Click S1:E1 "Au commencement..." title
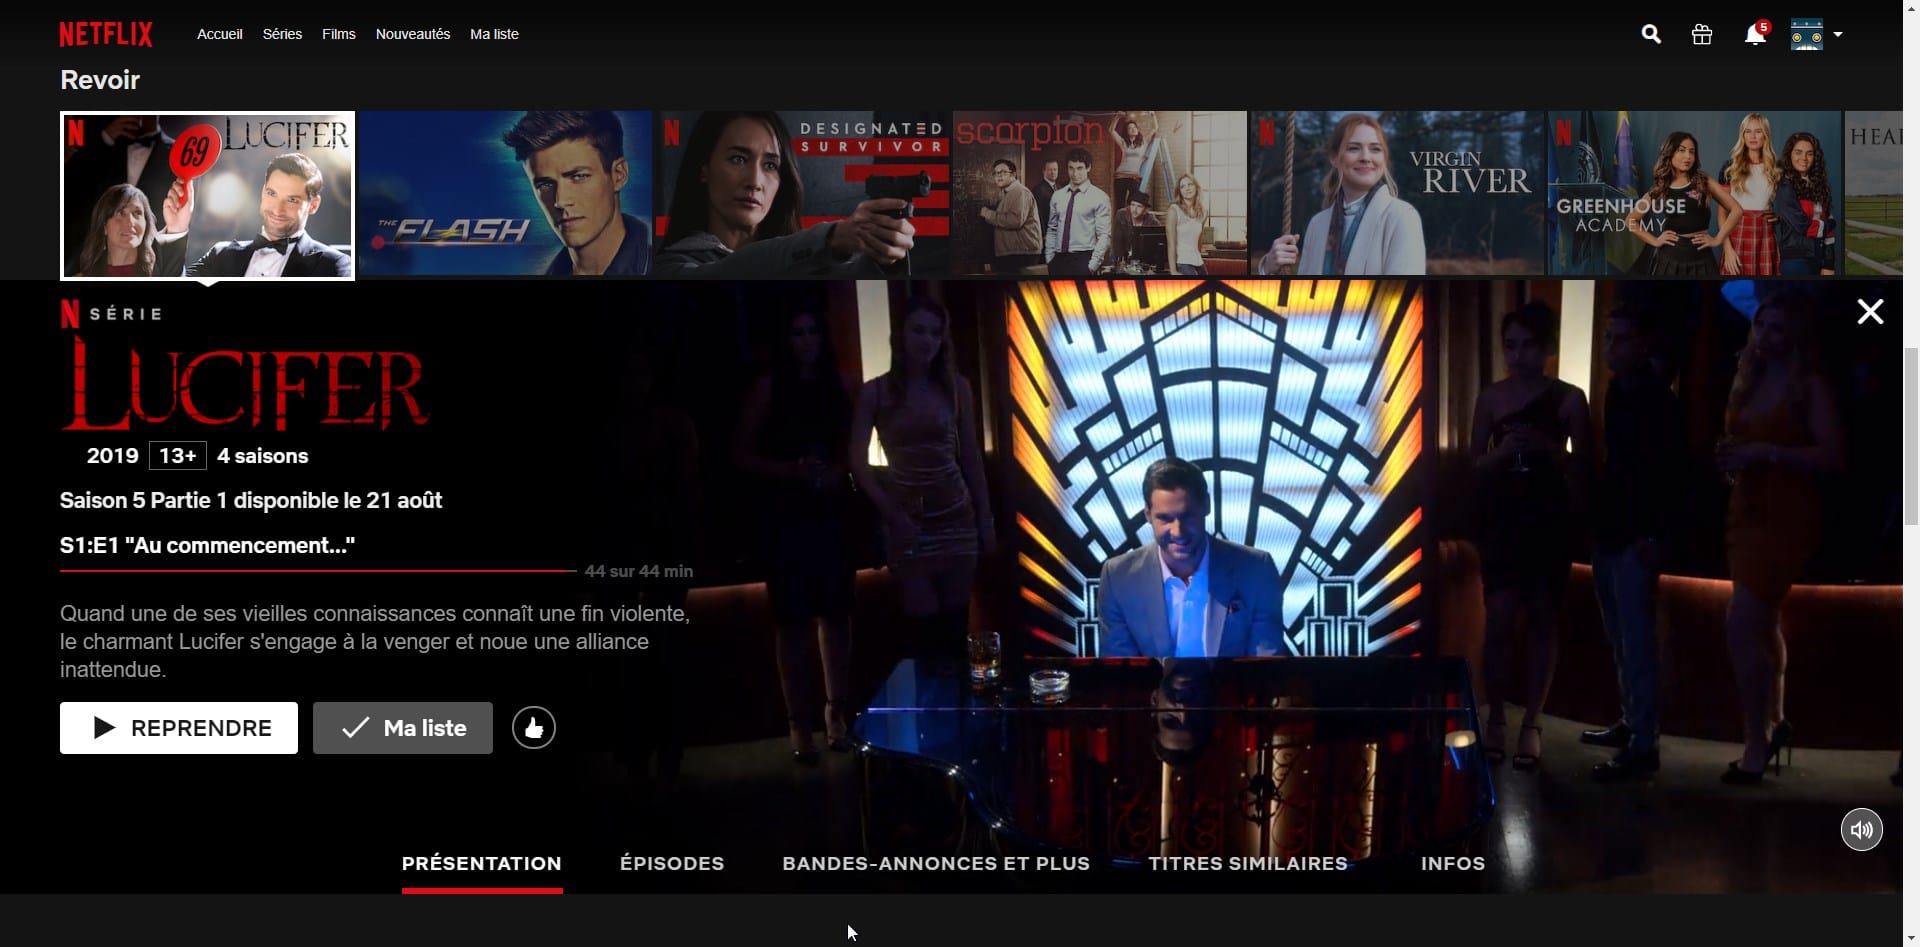Viewport: 1920px width, 947px height. coord(207,545)
